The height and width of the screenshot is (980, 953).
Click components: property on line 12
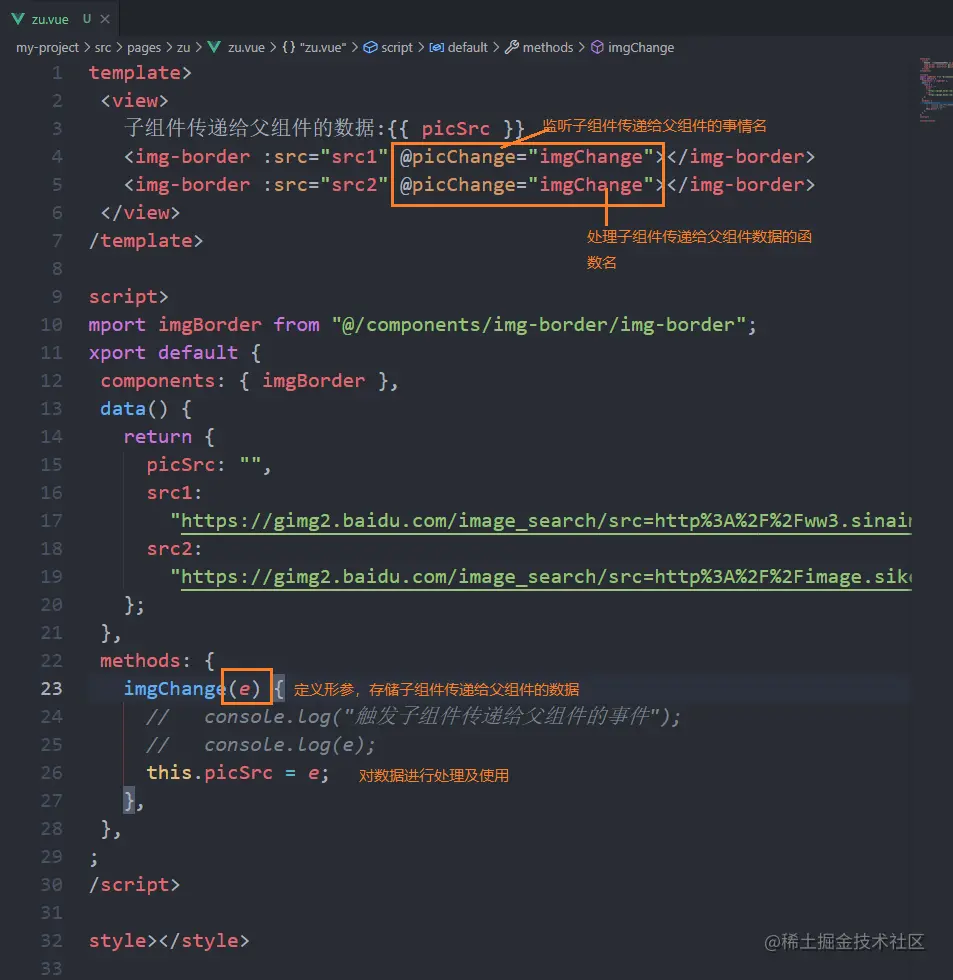click(x=162, y=381)
